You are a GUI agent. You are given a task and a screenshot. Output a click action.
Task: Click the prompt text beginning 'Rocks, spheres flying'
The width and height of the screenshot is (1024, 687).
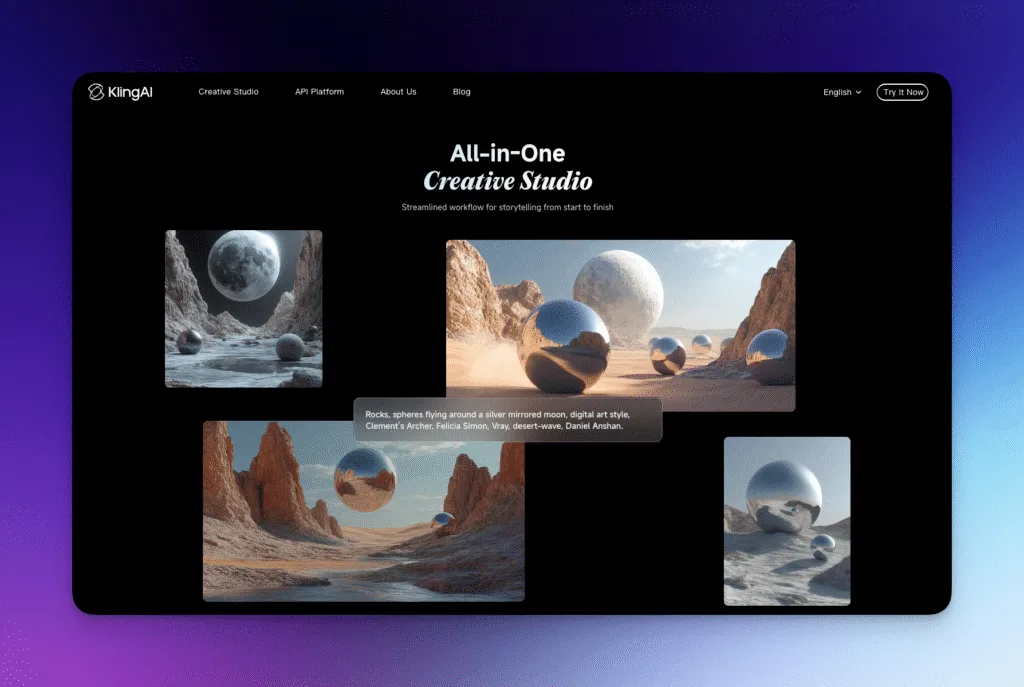click(497, 420)
